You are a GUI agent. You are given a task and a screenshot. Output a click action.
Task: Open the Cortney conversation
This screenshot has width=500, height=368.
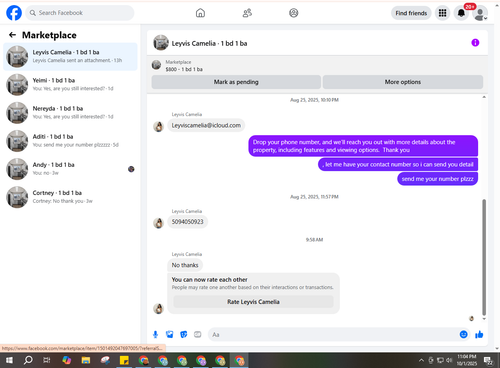click(x=70, y=197)
